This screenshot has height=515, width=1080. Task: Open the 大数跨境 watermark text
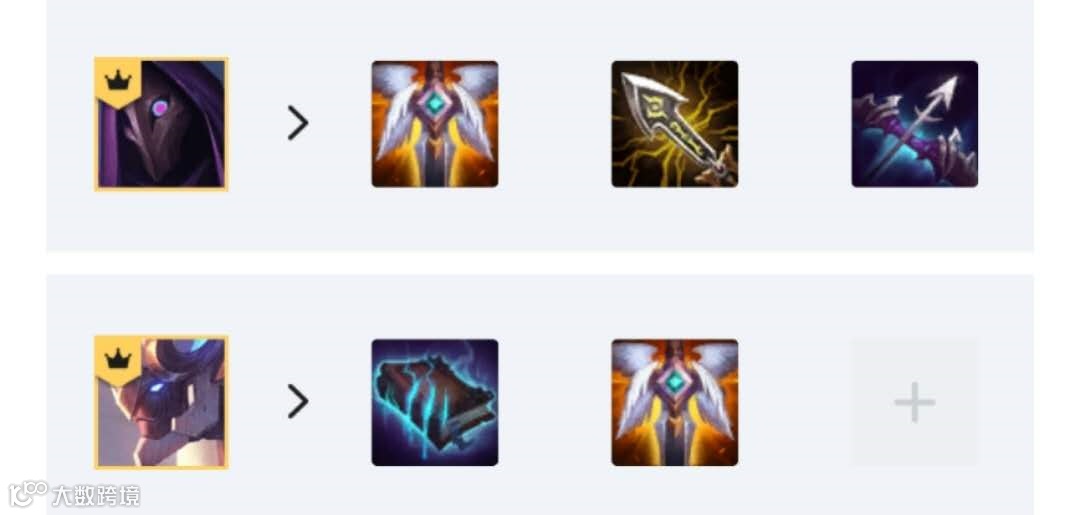[96, 496]
